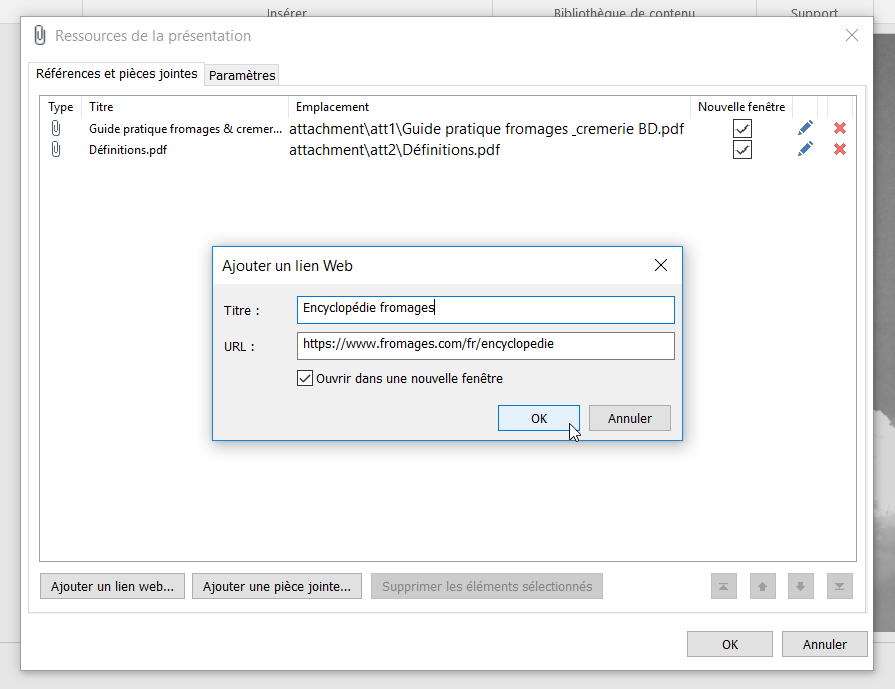895x689 pixels.
Task: Click the move up arrow button
Action: tap(762, 587)
